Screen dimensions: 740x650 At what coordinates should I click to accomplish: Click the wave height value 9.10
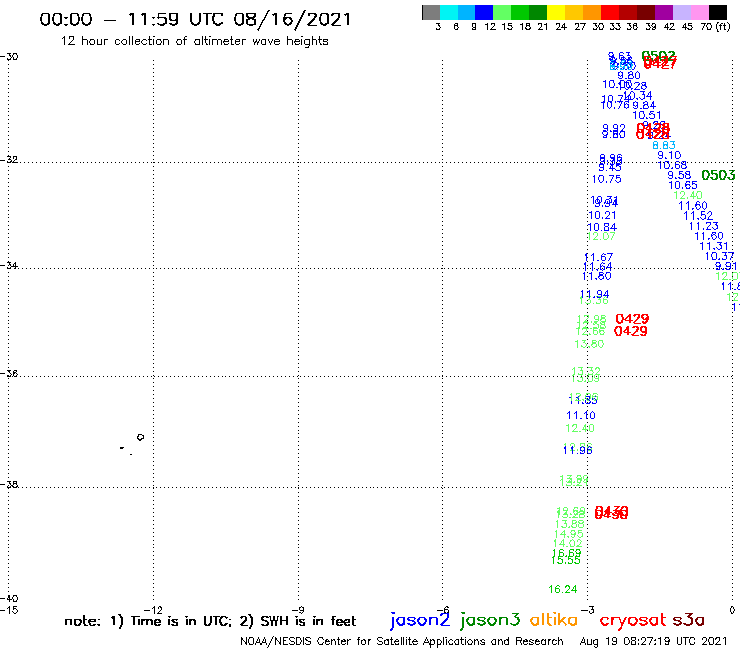click(669, 155)
